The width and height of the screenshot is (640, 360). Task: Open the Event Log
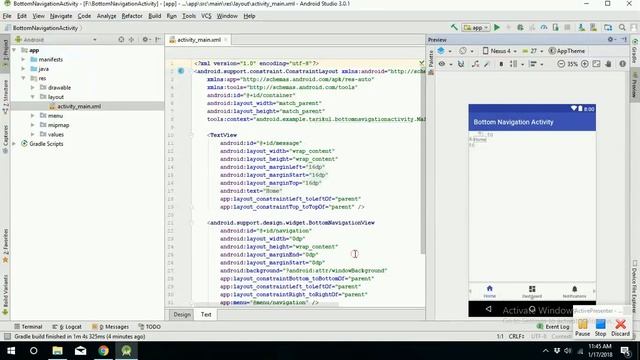(x=553, y=327)
